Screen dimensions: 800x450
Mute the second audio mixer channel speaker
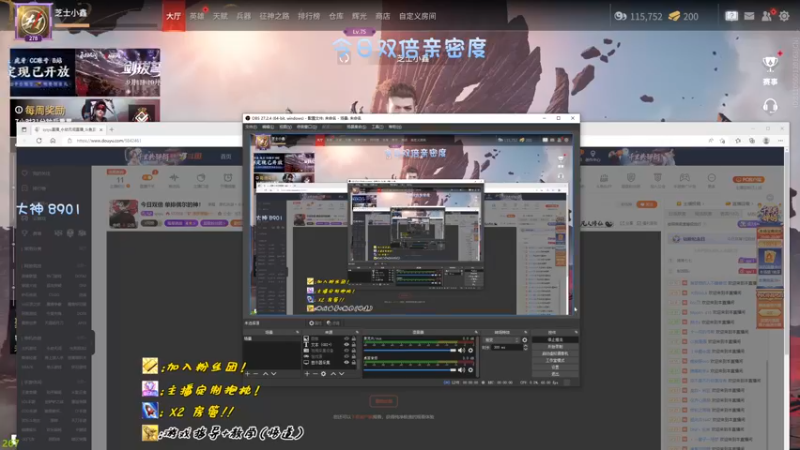point(462,369)
